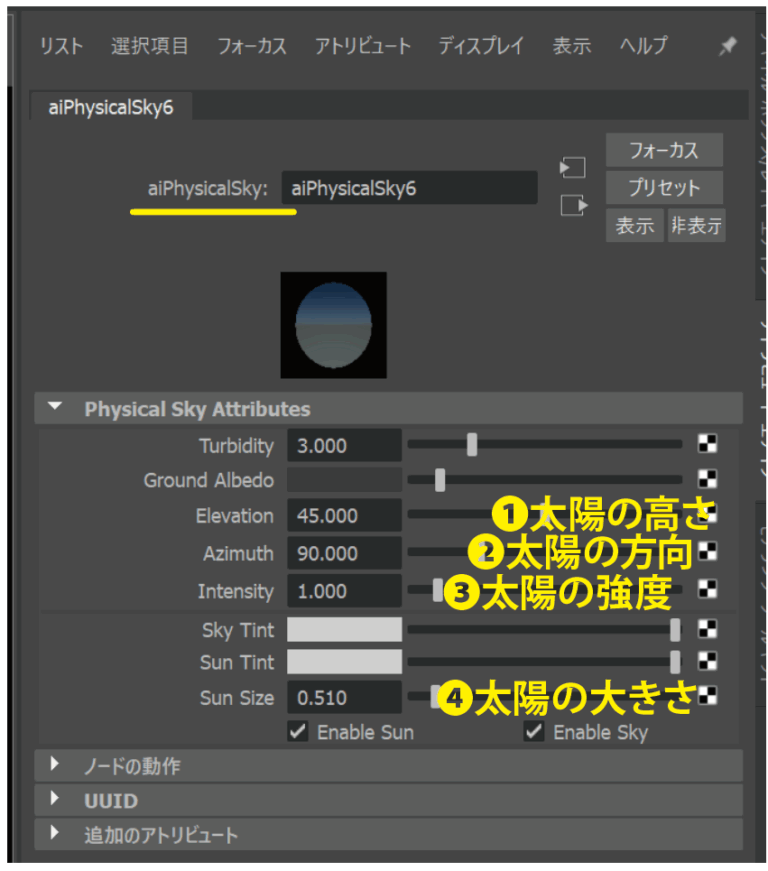768x871 pixels.
Task: Click the pin icon in the menu bar
Action: 728,47
